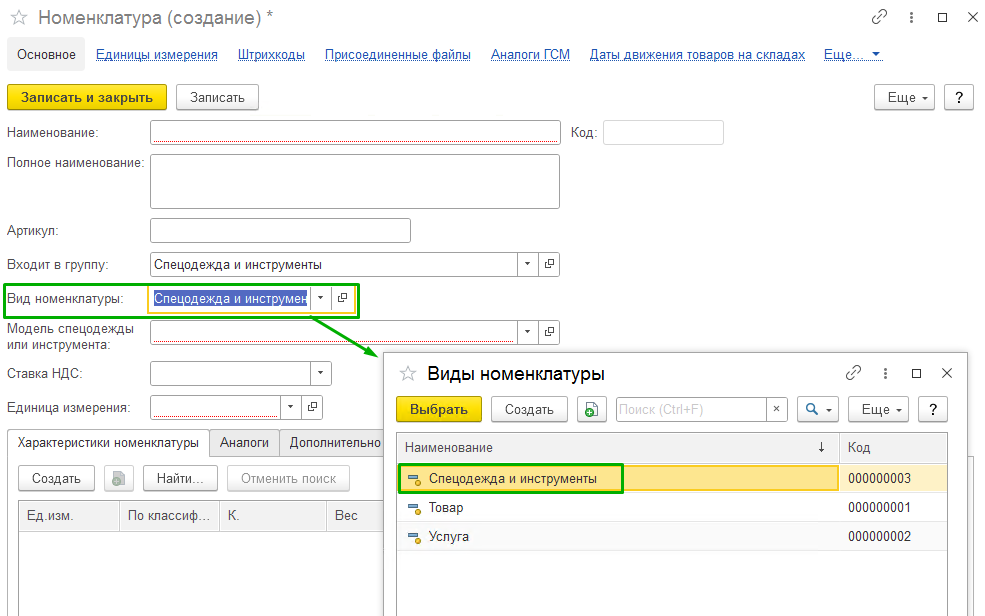Copy link icon in main window header
985x616 pixels.
point(879,17)
